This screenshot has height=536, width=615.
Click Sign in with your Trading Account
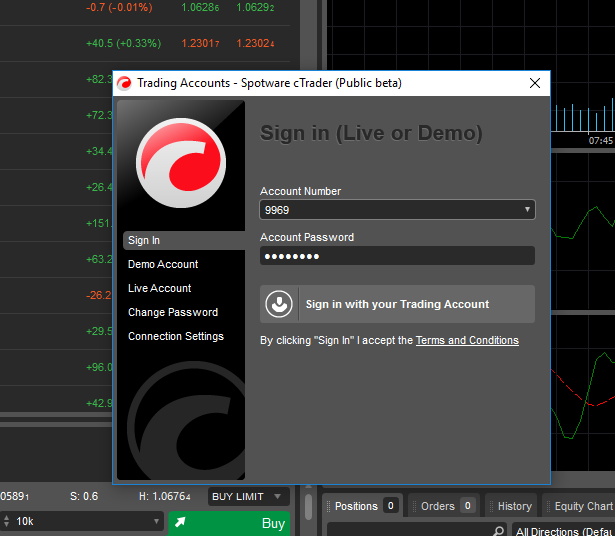coord(397,304)
